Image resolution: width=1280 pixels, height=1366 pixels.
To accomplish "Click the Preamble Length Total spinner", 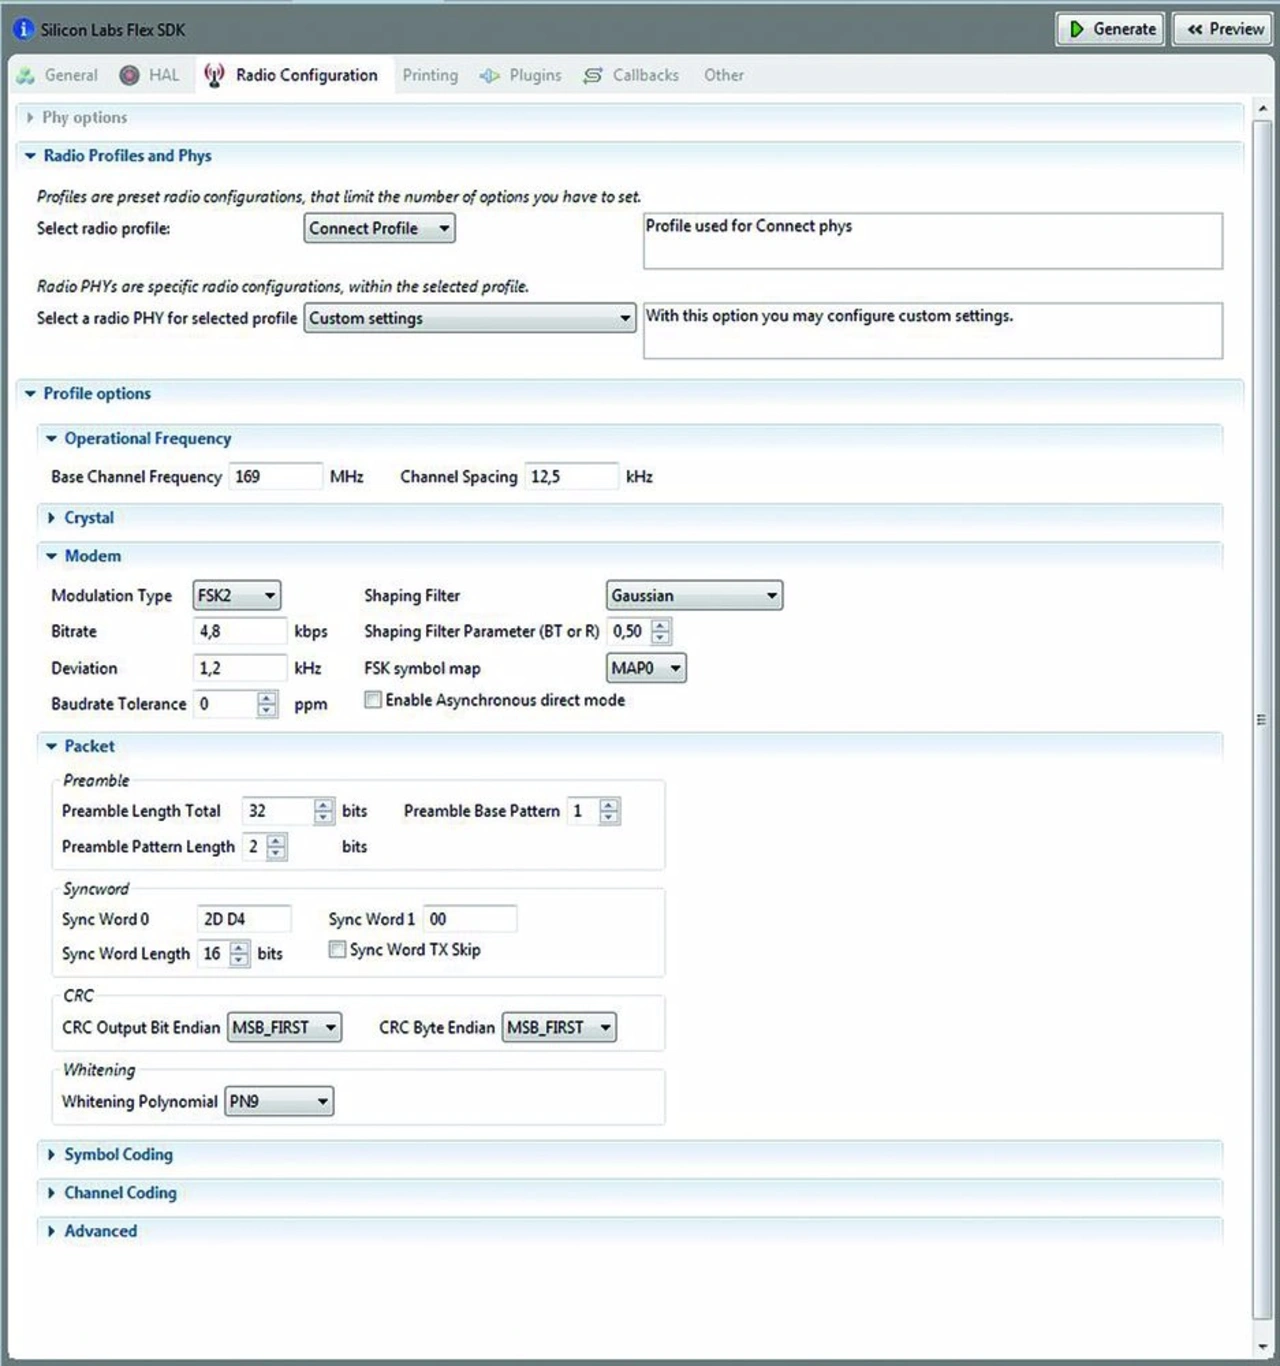I will pyautogui.click(x=323, y=811).
